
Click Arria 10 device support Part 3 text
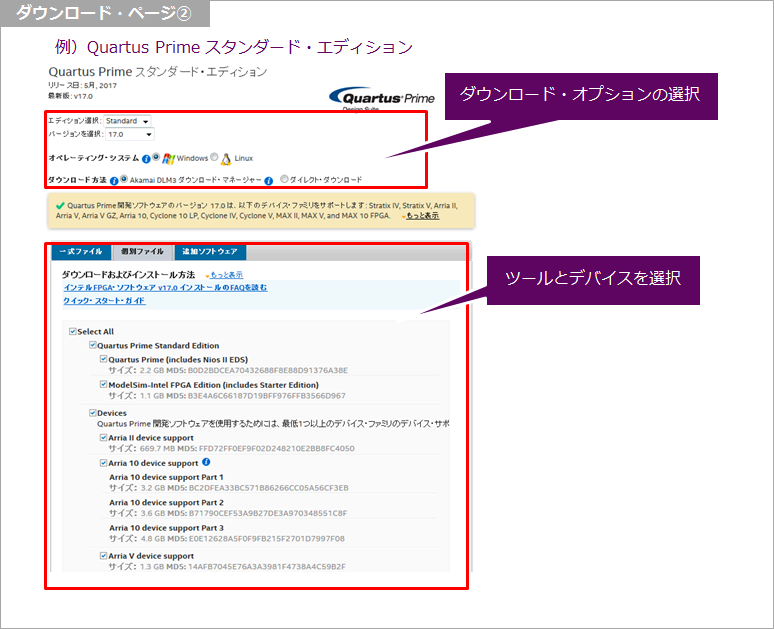click(x=166, y=528)
